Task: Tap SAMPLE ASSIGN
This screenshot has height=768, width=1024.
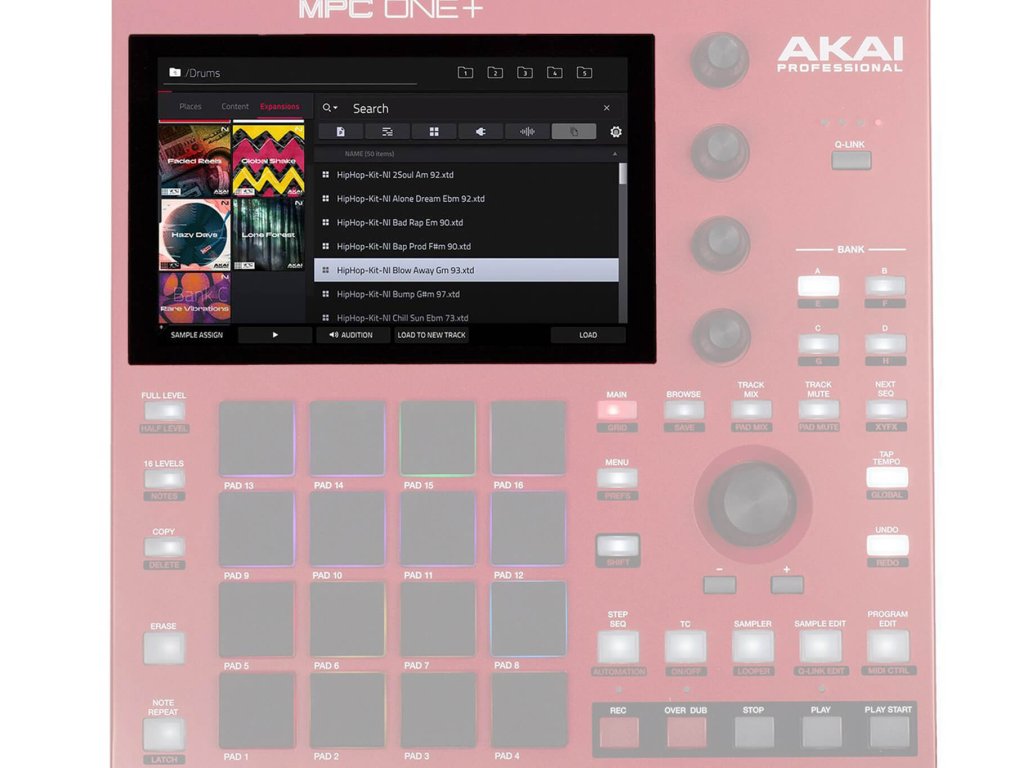Action: pyautogui.click(x=197, y=335)
